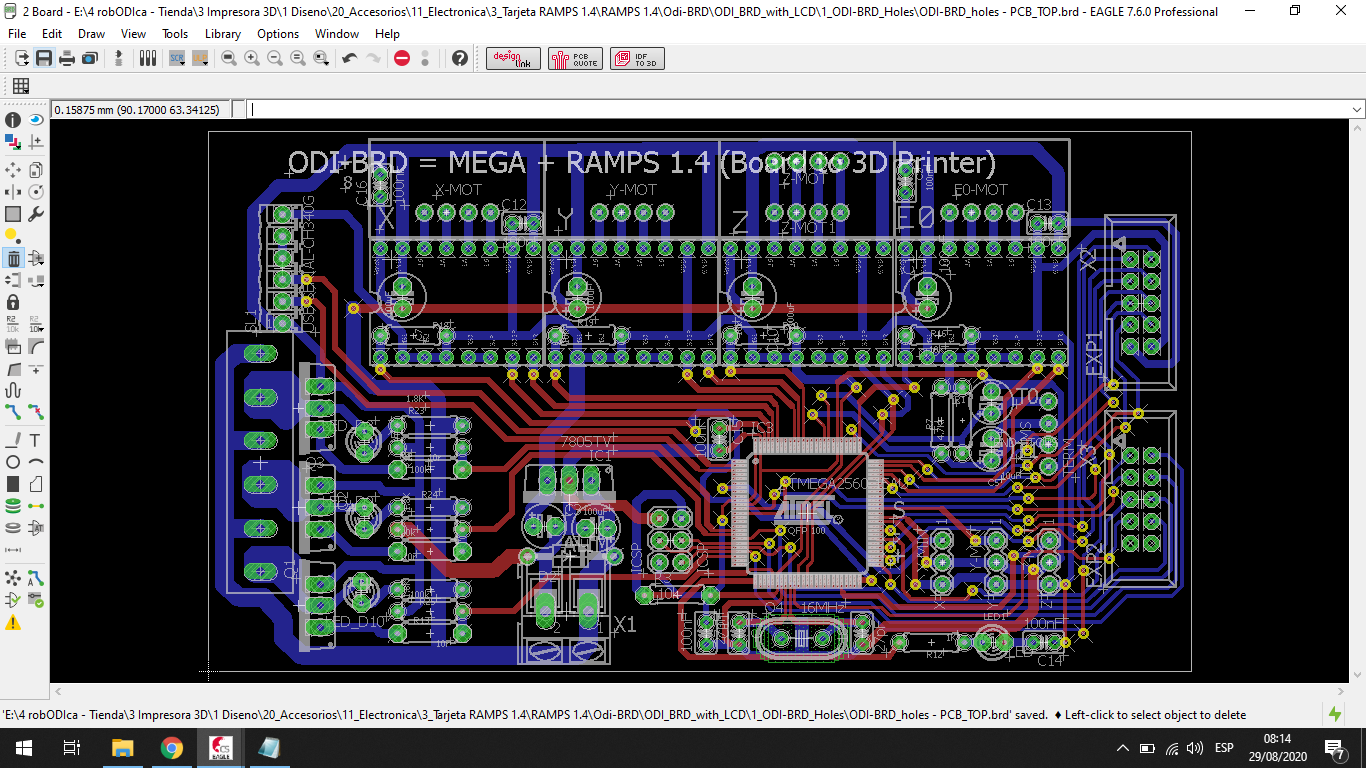Click the Zoom to fit icon

coord(229,59)
